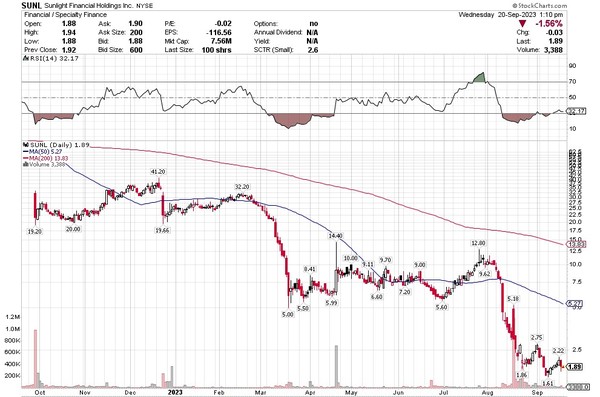Click the '32.17' RSI tag on right axis
This screenshot has width=600, height=397.
point(575,111)
